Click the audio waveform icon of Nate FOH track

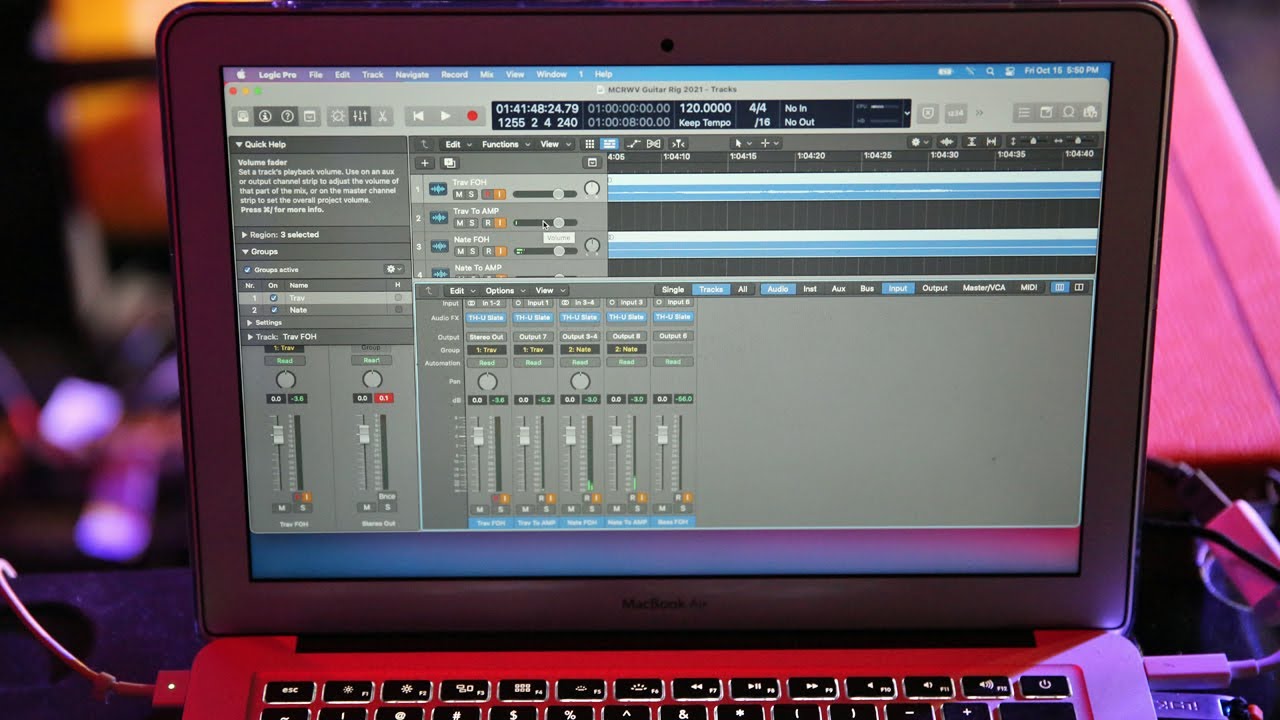[438, 246]
